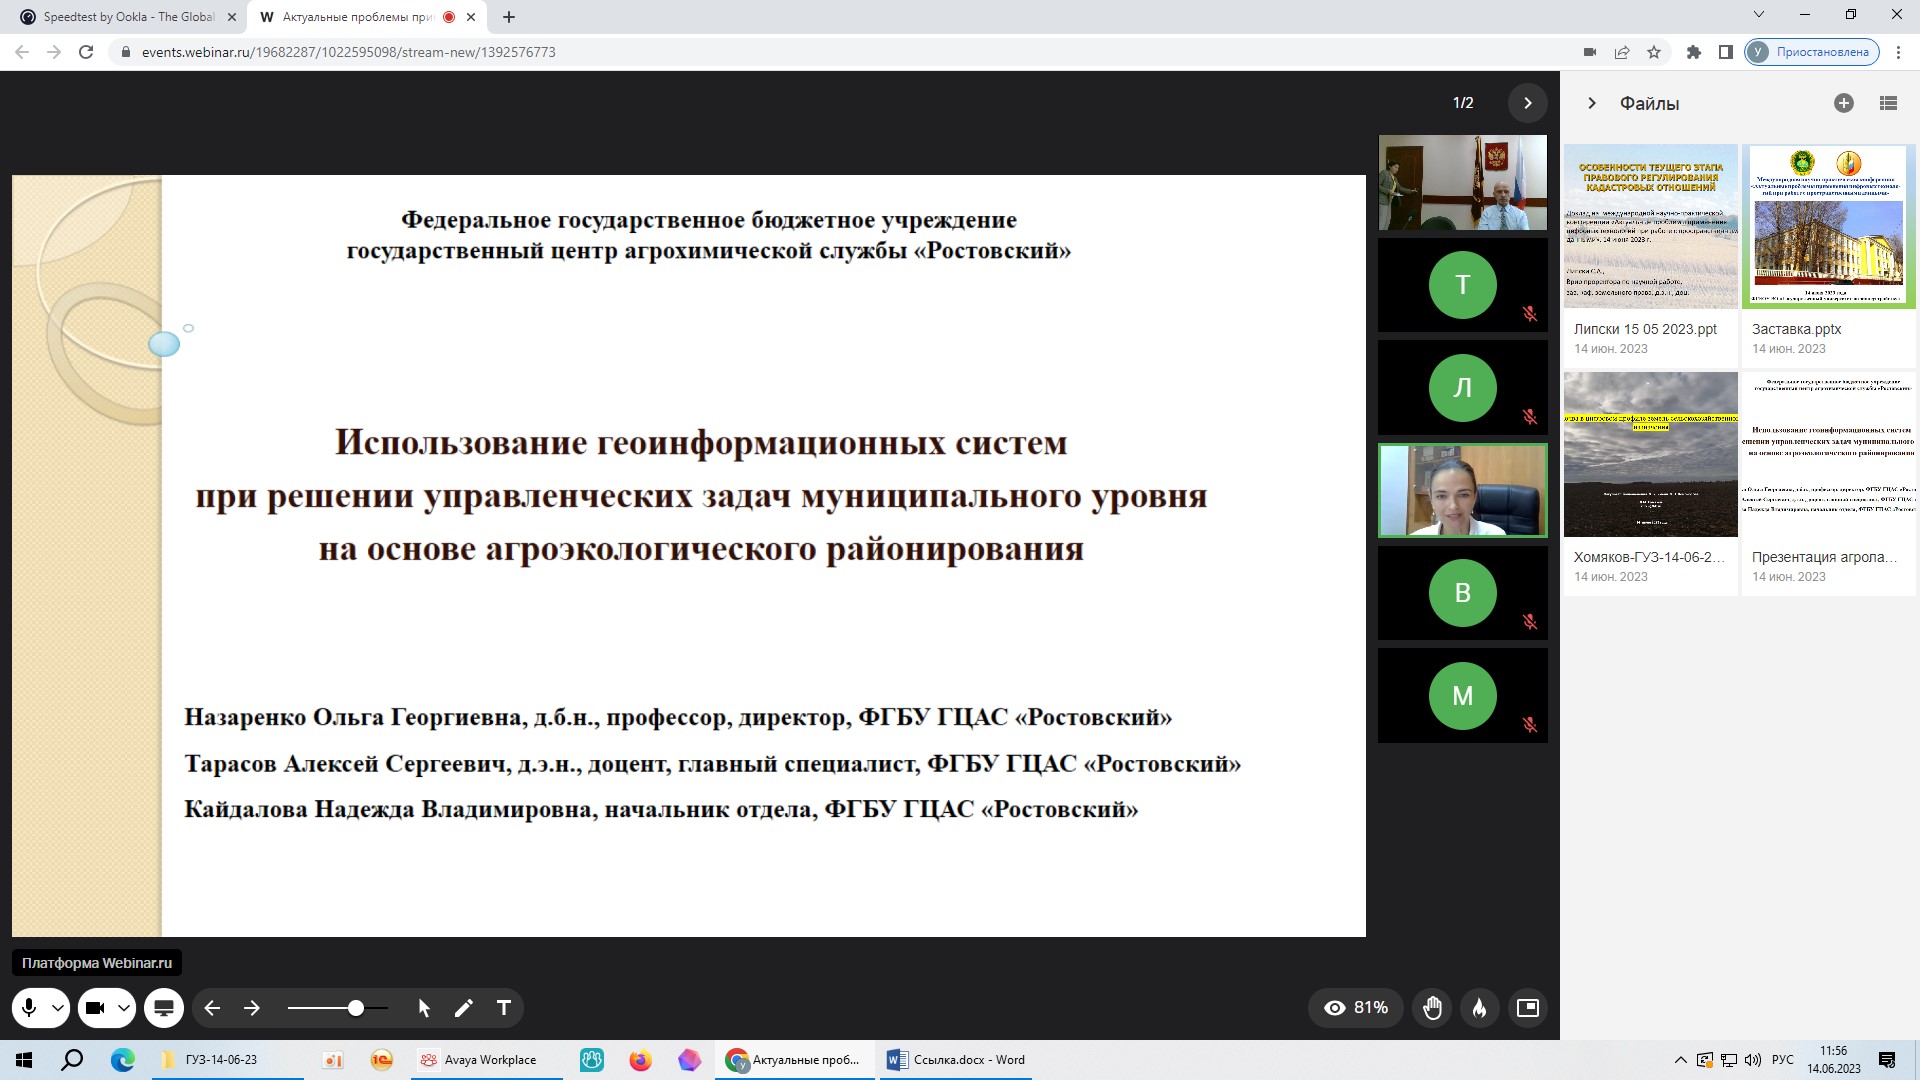Click the fire reaction icon
This screenshot has height=1080, width=1920.
click(1480, 1008)
